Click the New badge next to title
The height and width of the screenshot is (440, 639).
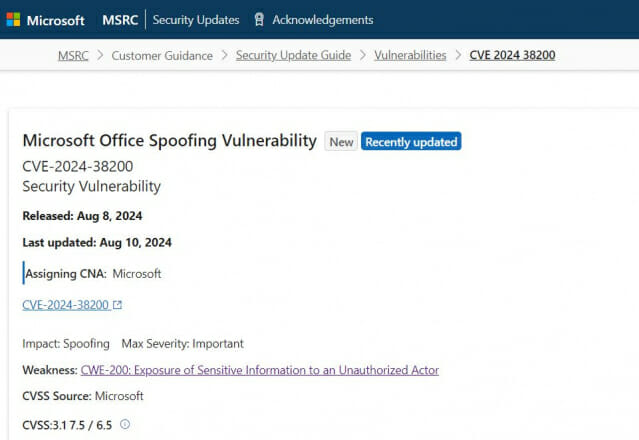click(341, 141)
